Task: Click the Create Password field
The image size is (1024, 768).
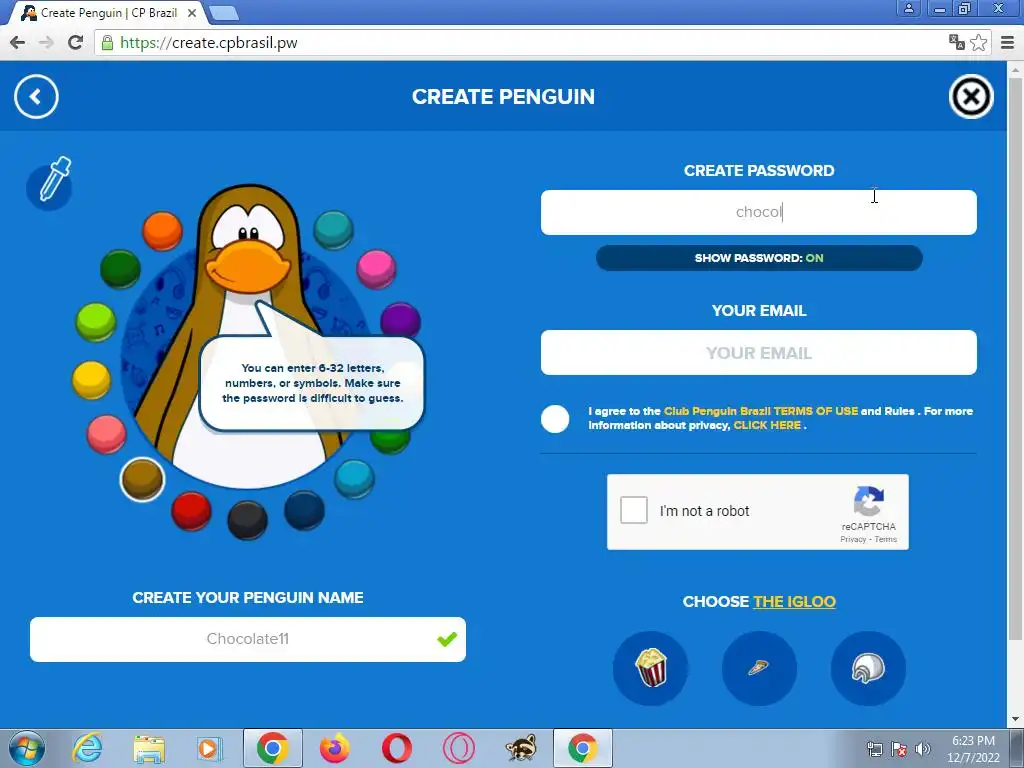Action: pos(758,212)
